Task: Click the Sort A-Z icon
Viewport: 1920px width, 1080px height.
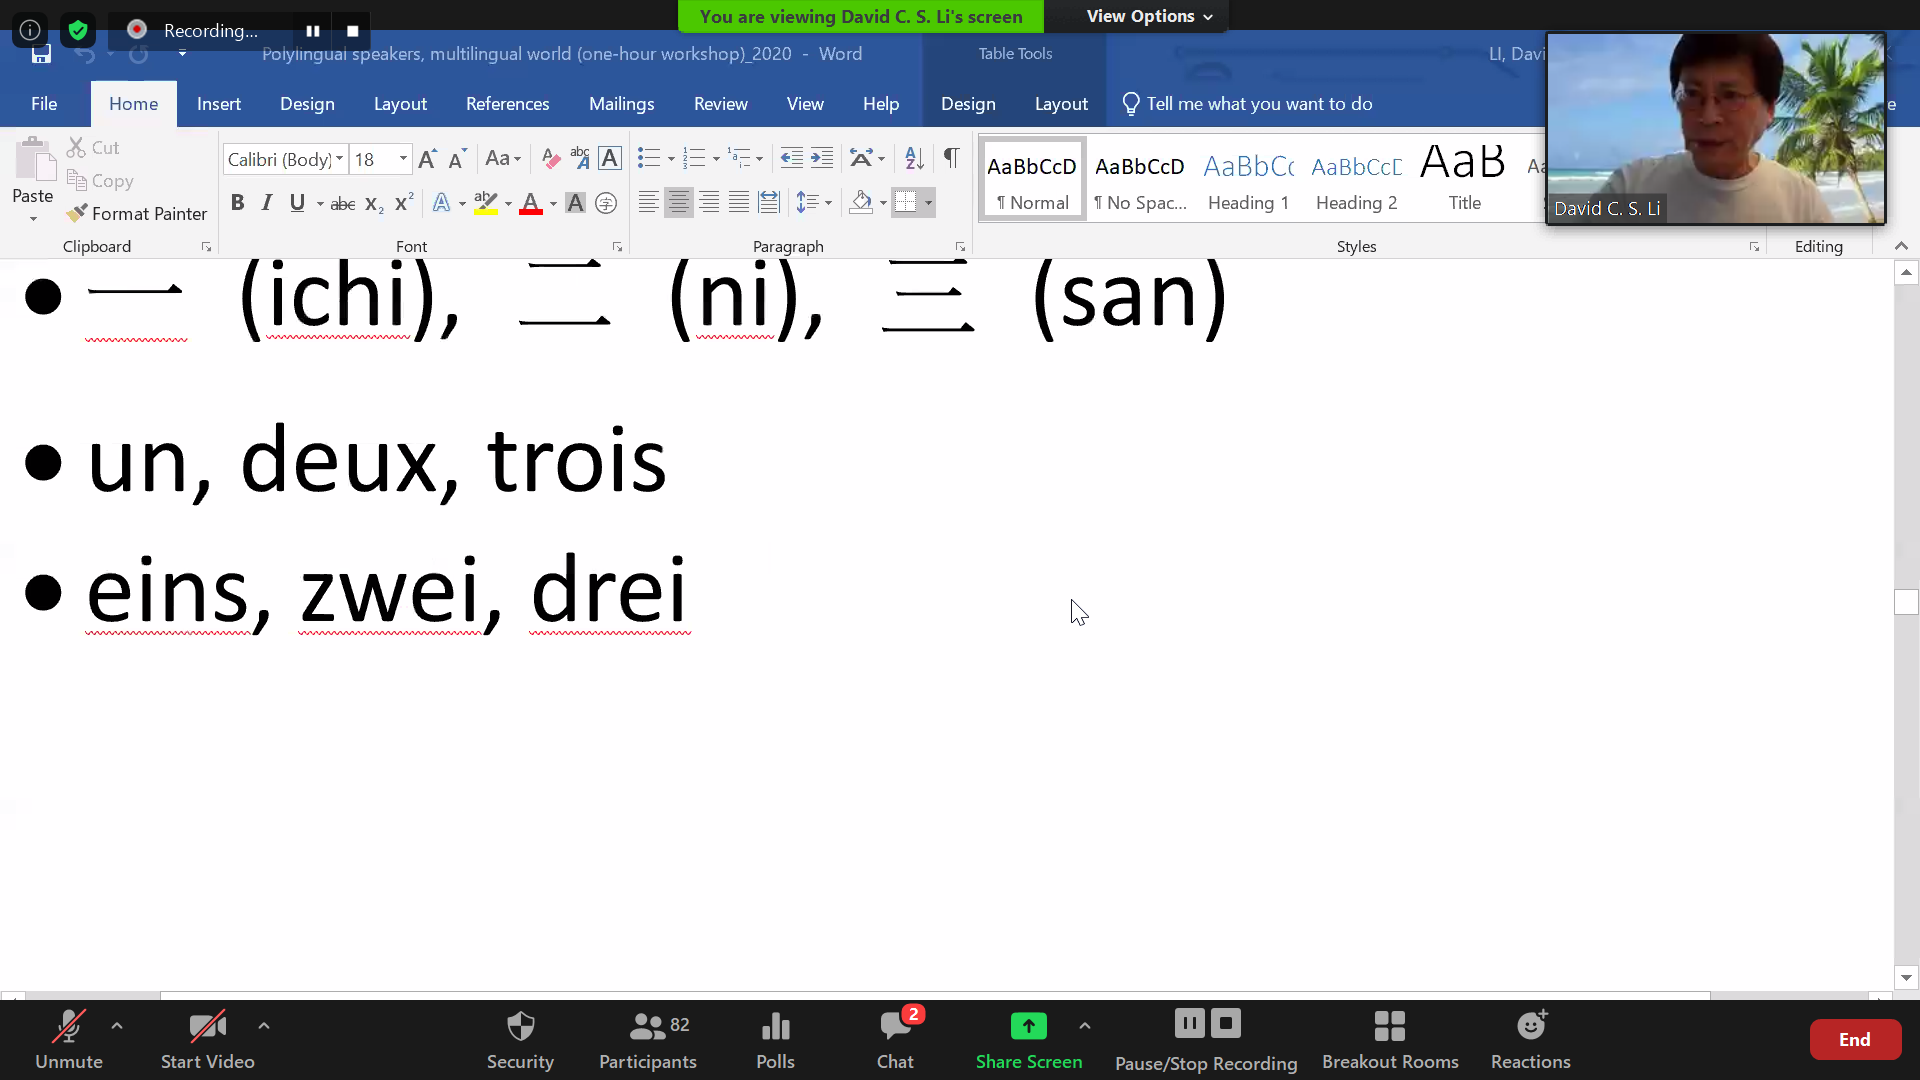Action: 913,158
